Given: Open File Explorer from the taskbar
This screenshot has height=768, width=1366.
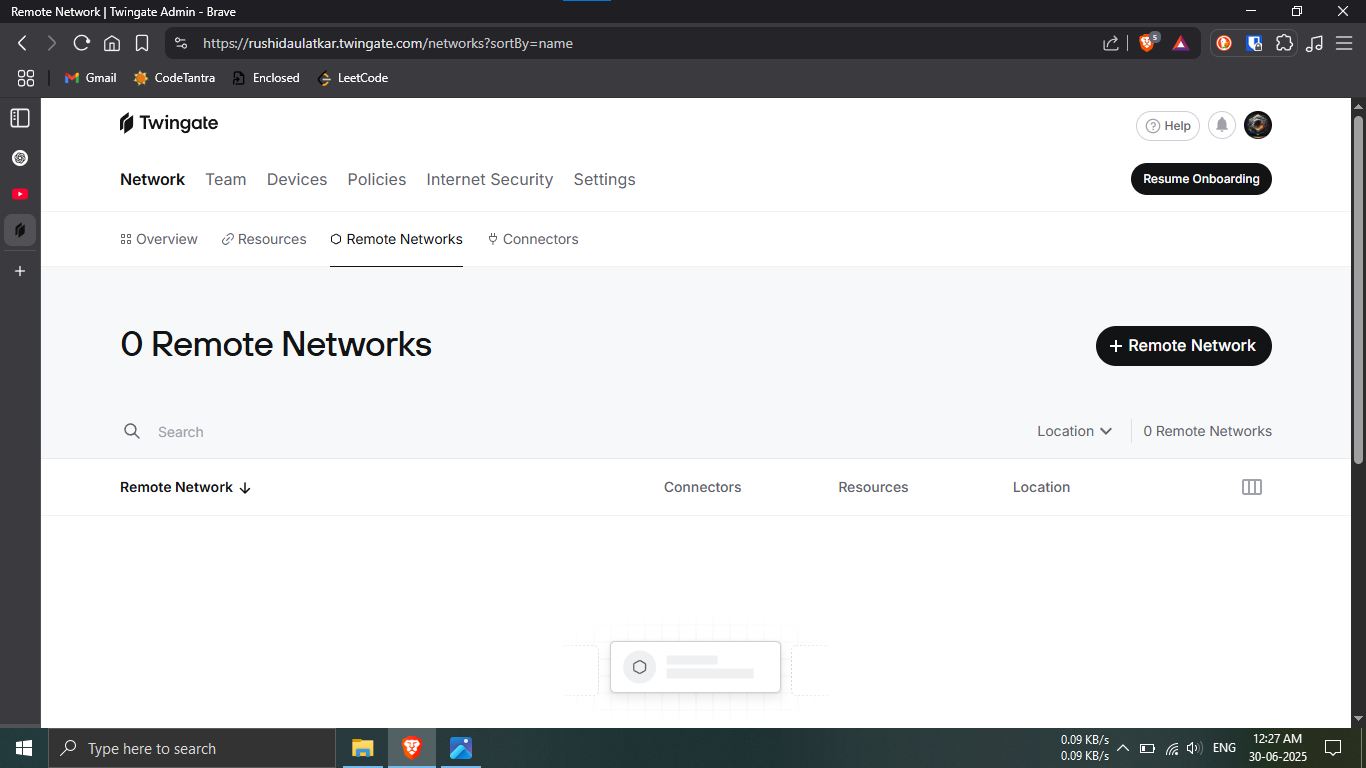Looking at the screenshot, I should tap(362, 748).
